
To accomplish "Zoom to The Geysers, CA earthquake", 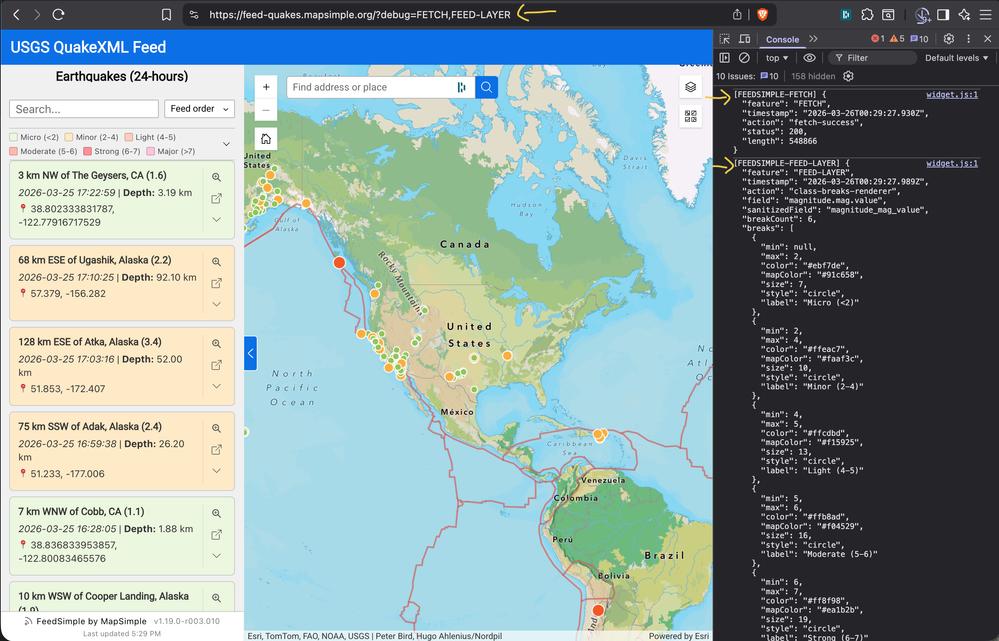I will coord(217,177).
